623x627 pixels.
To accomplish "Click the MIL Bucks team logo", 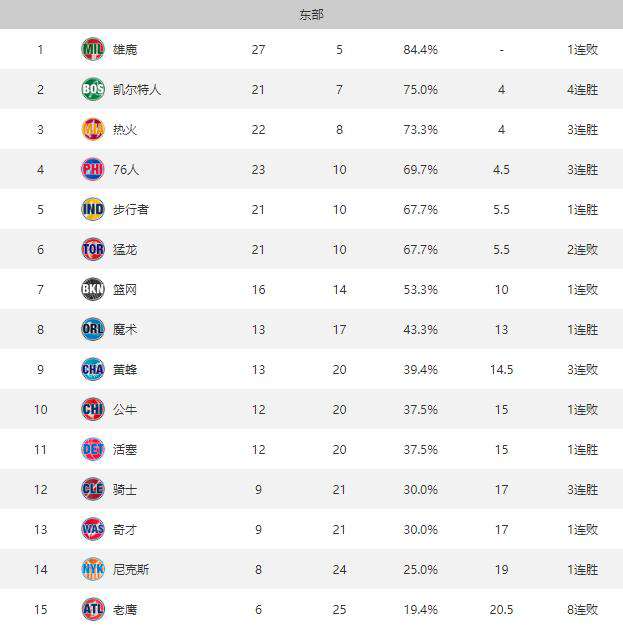I will coord(93,49).
